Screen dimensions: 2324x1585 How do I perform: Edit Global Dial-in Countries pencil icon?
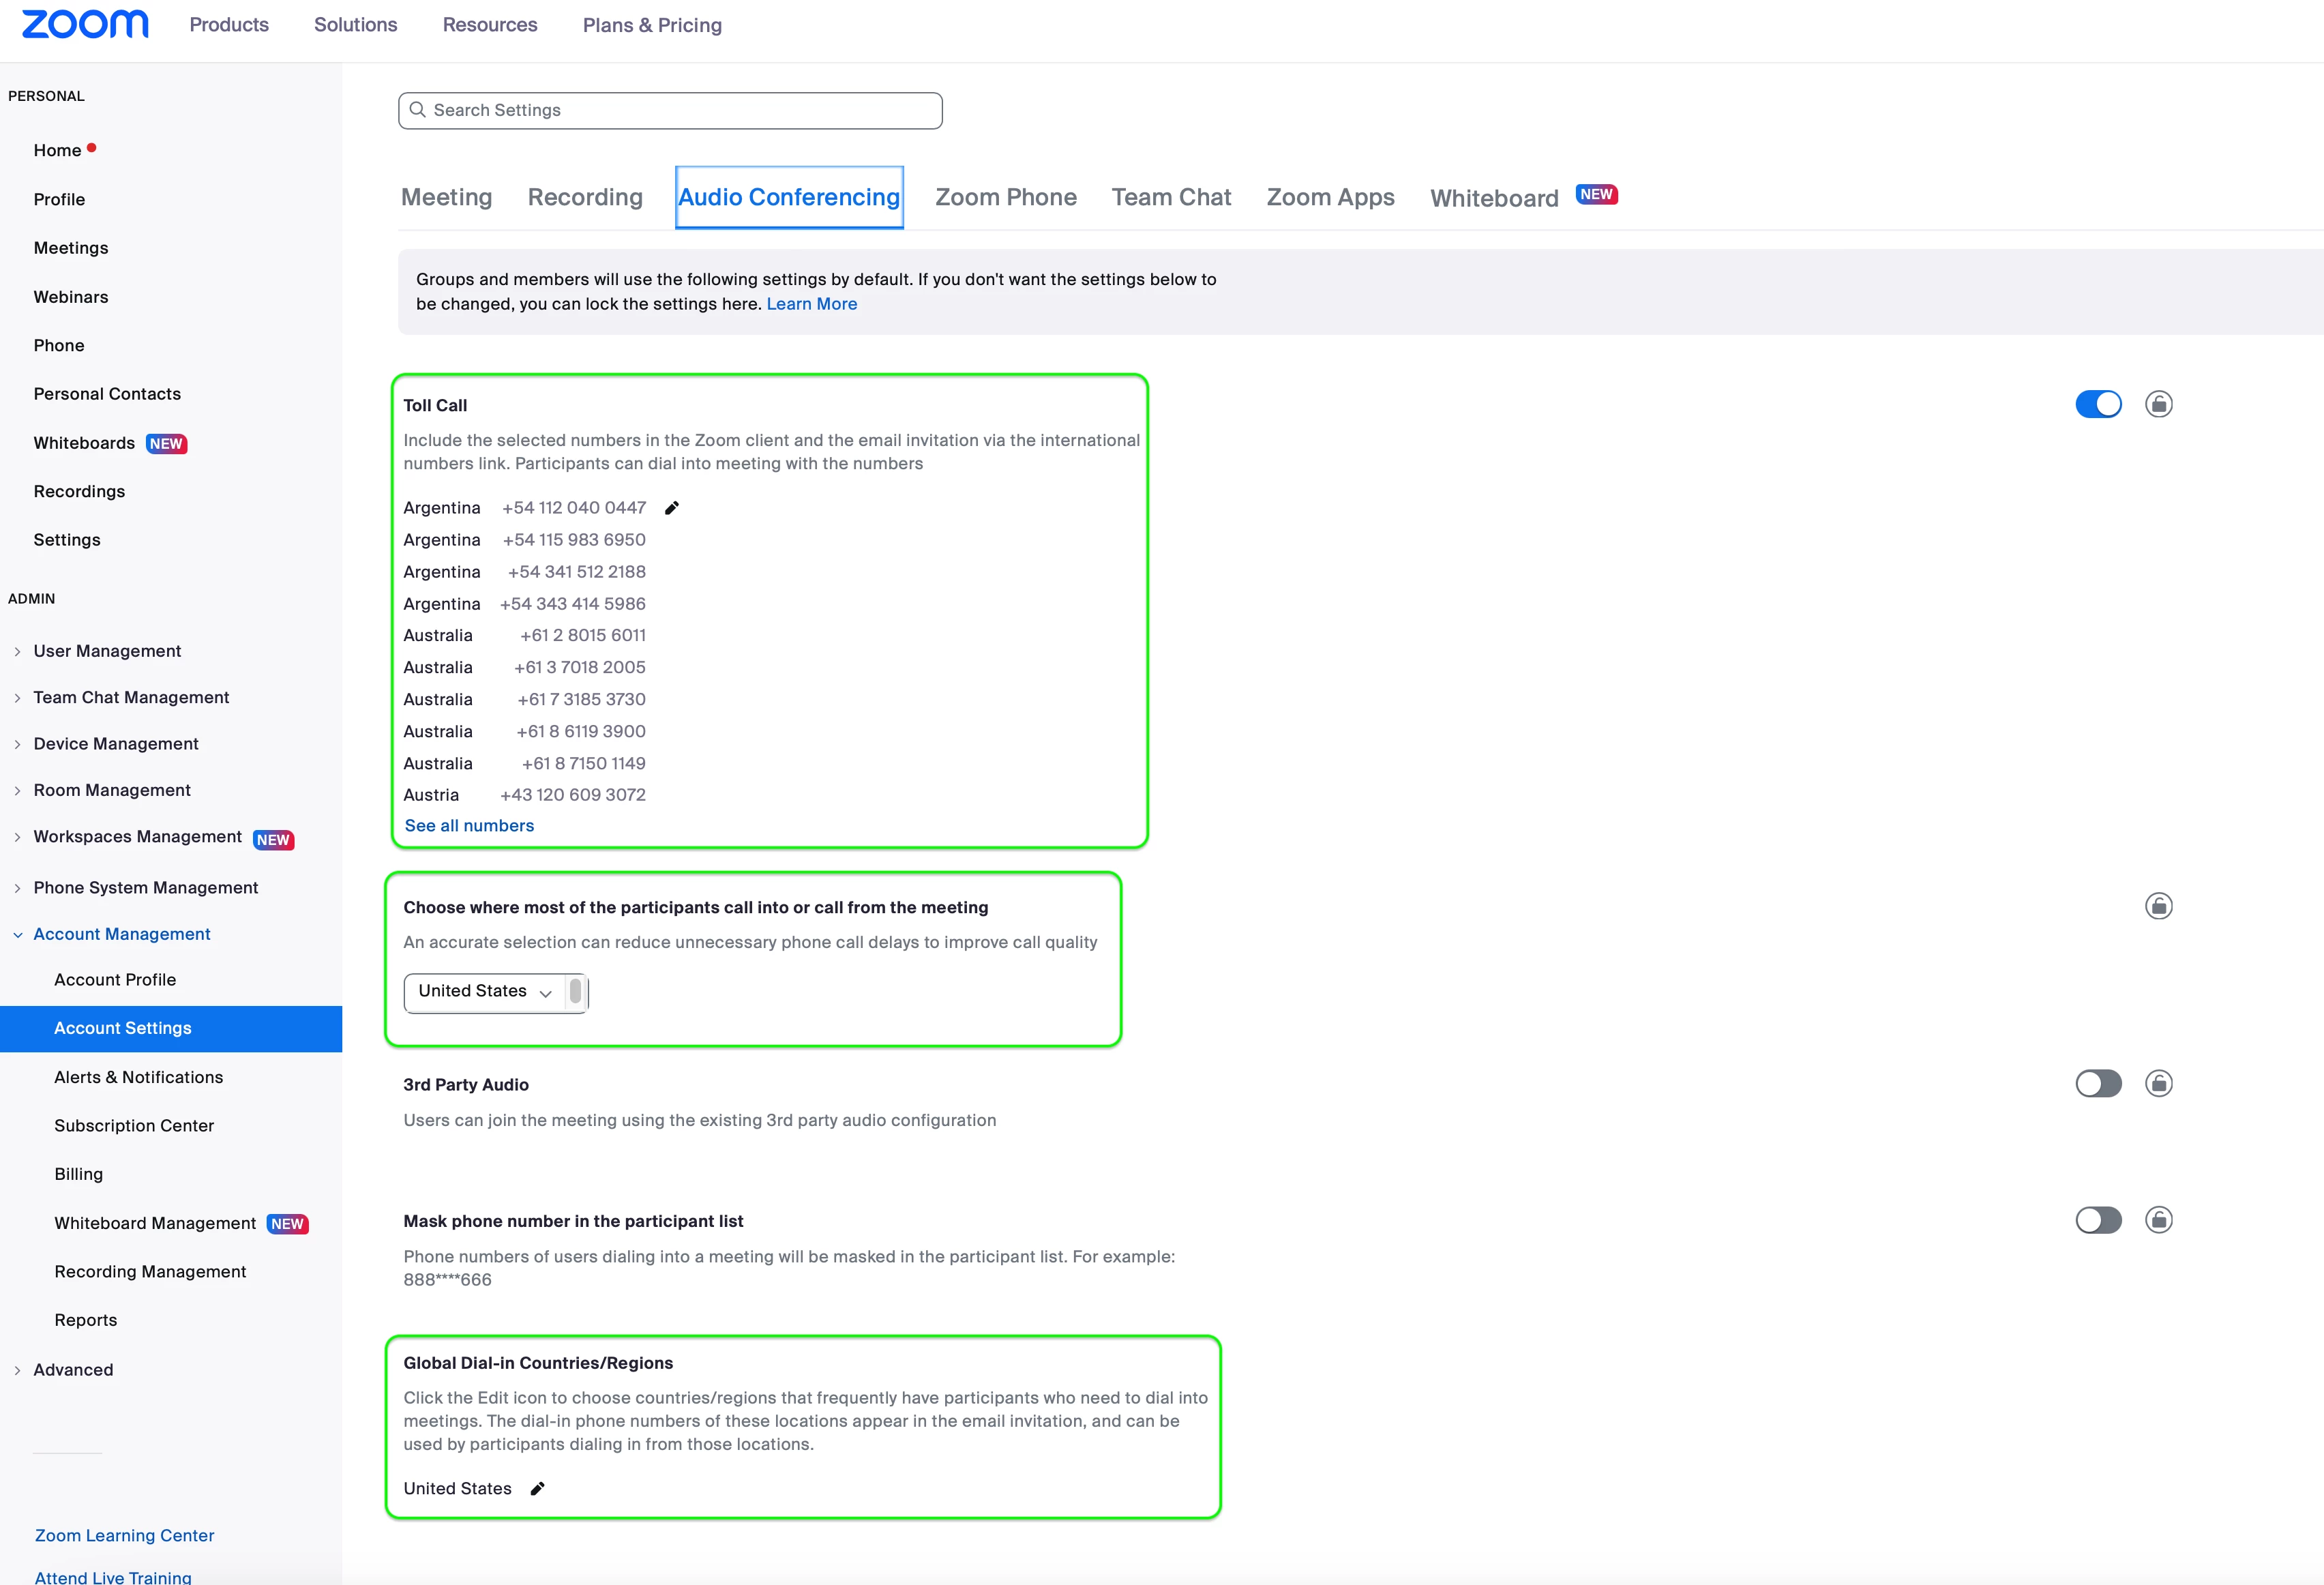click(537, 1489)
